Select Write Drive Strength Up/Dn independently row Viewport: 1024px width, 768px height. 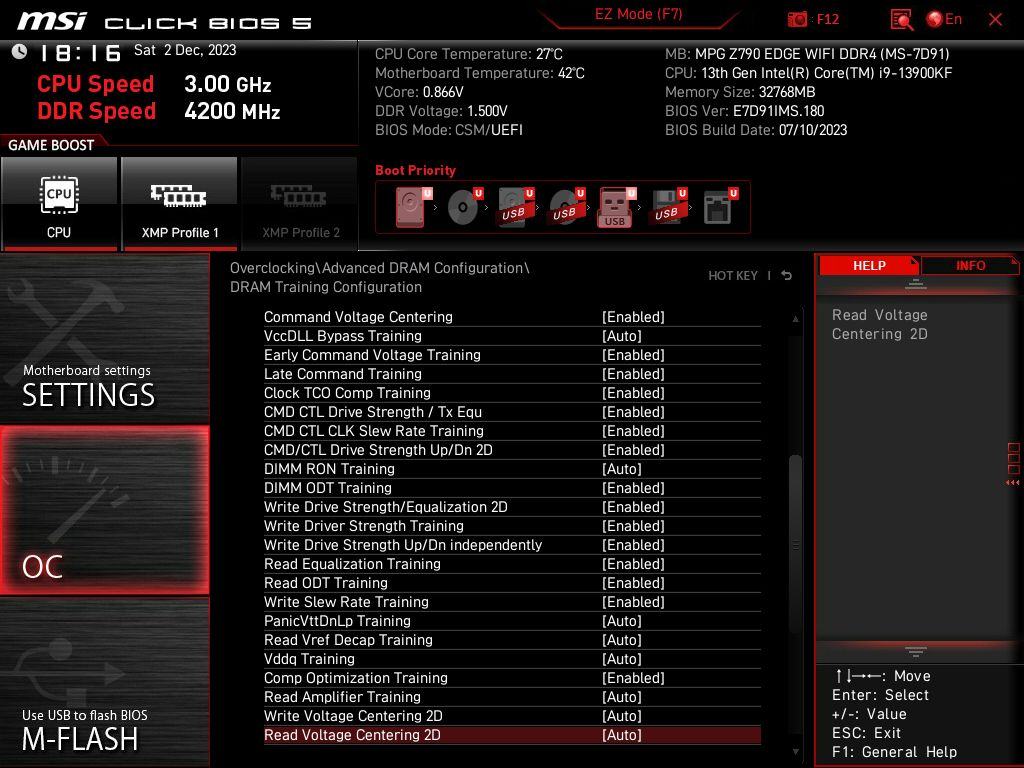click(x=512, y=545)
